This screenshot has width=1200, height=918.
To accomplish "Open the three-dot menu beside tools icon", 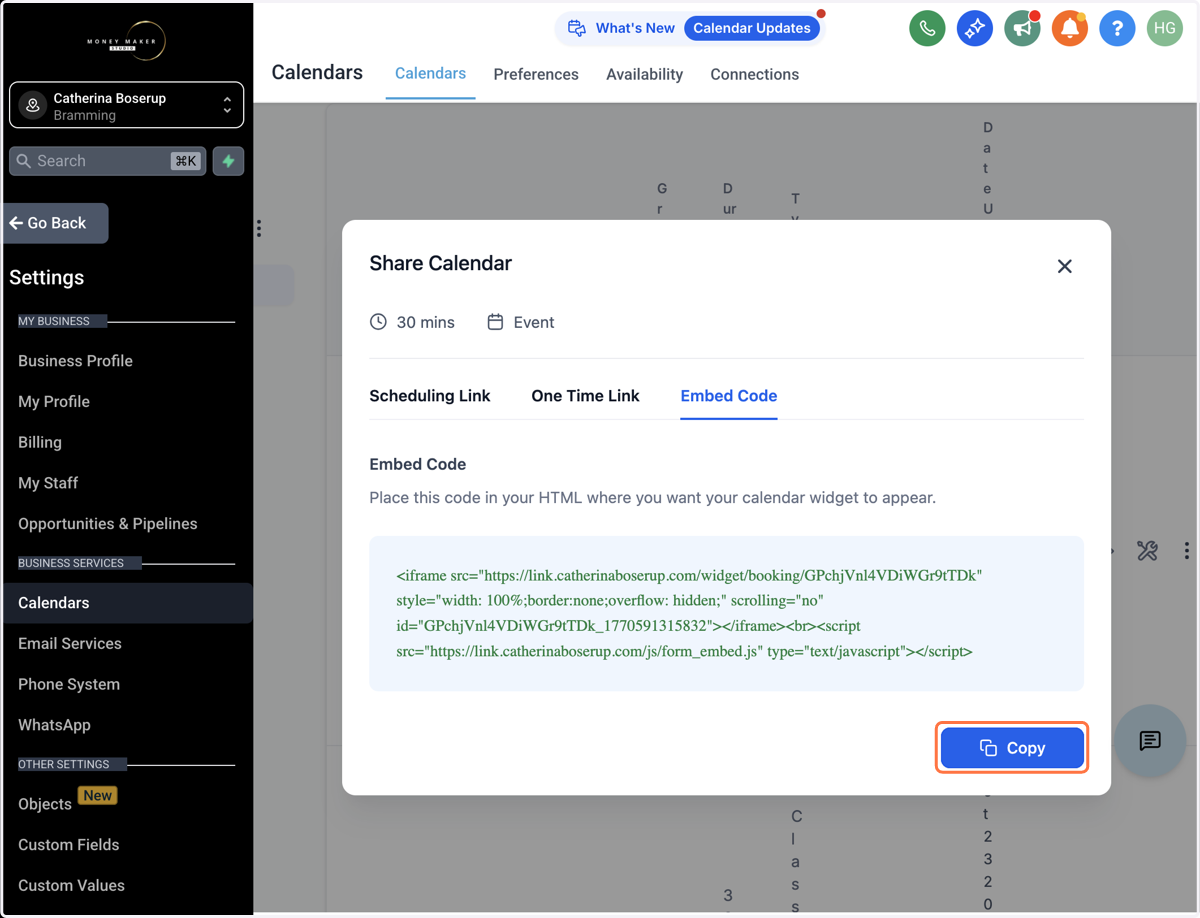I will point(1186,550).
